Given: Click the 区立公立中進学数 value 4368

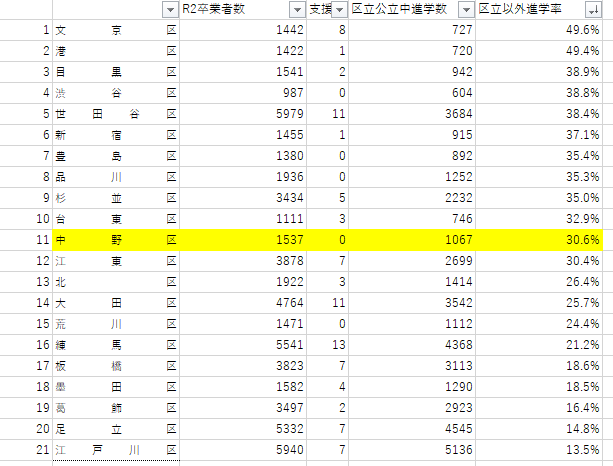Looking at the screenshot, I should [x=412, y=345].
